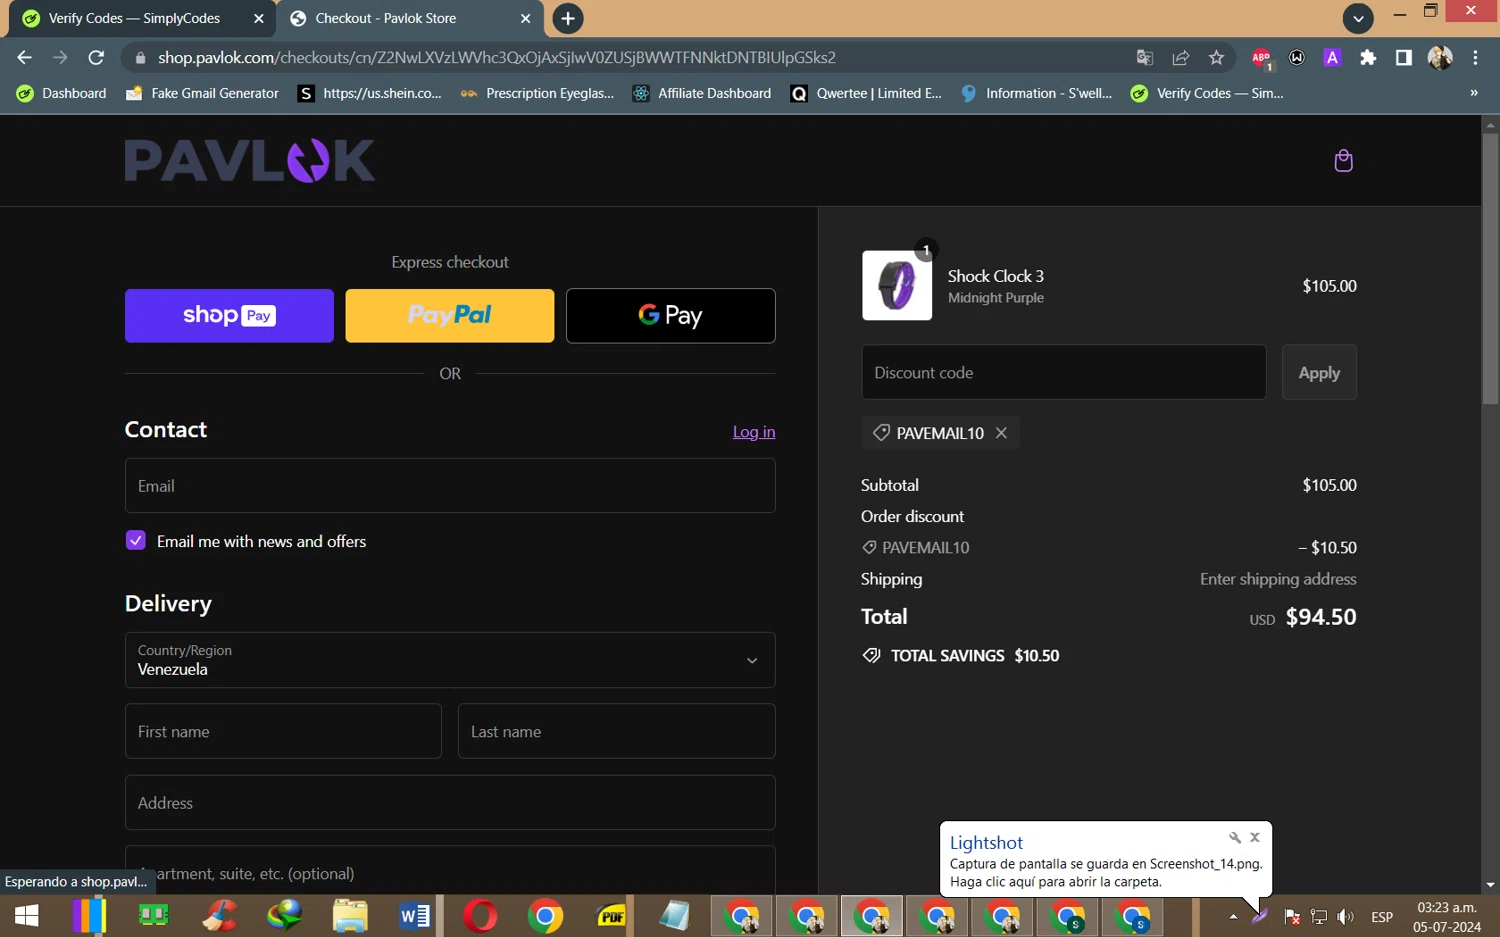
Task: Click the Total amount $94.50
Action: (1321, 617)
